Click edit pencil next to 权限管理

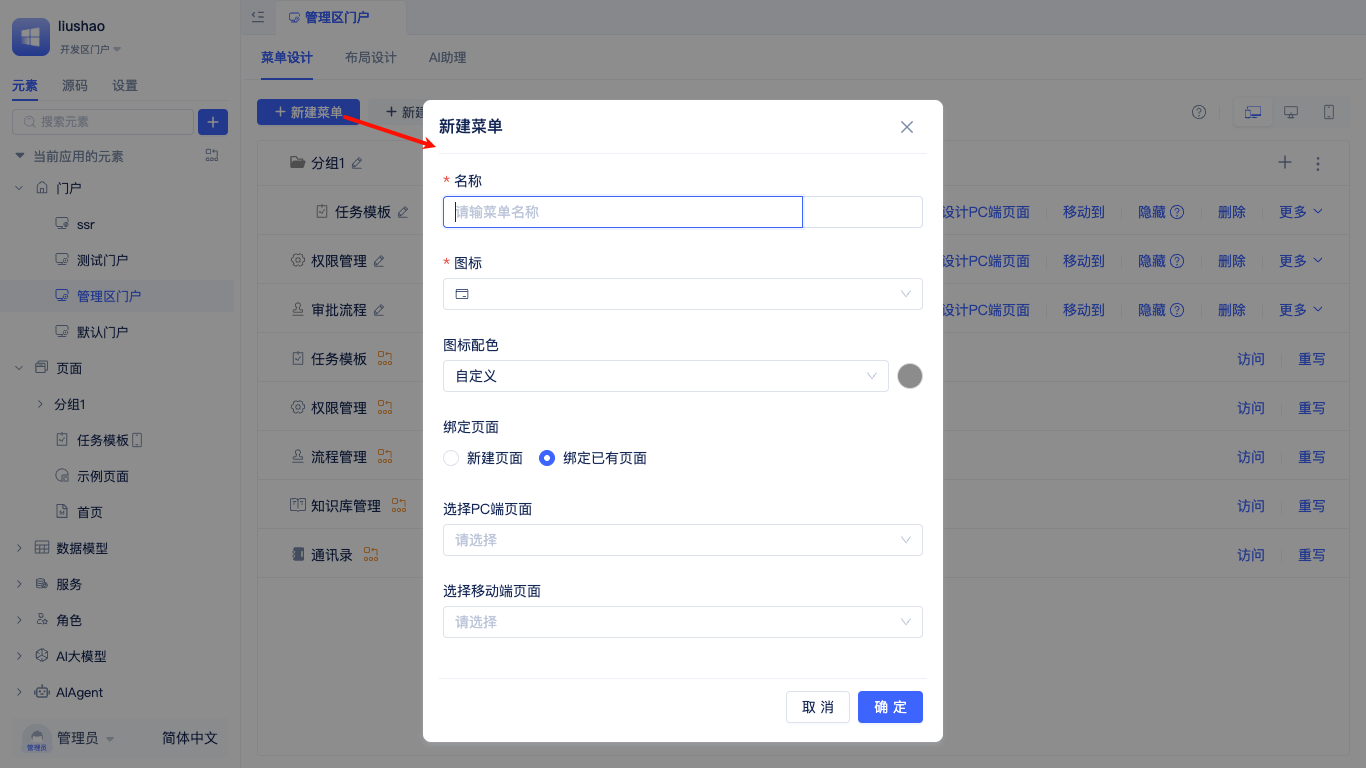pos(379,261)
